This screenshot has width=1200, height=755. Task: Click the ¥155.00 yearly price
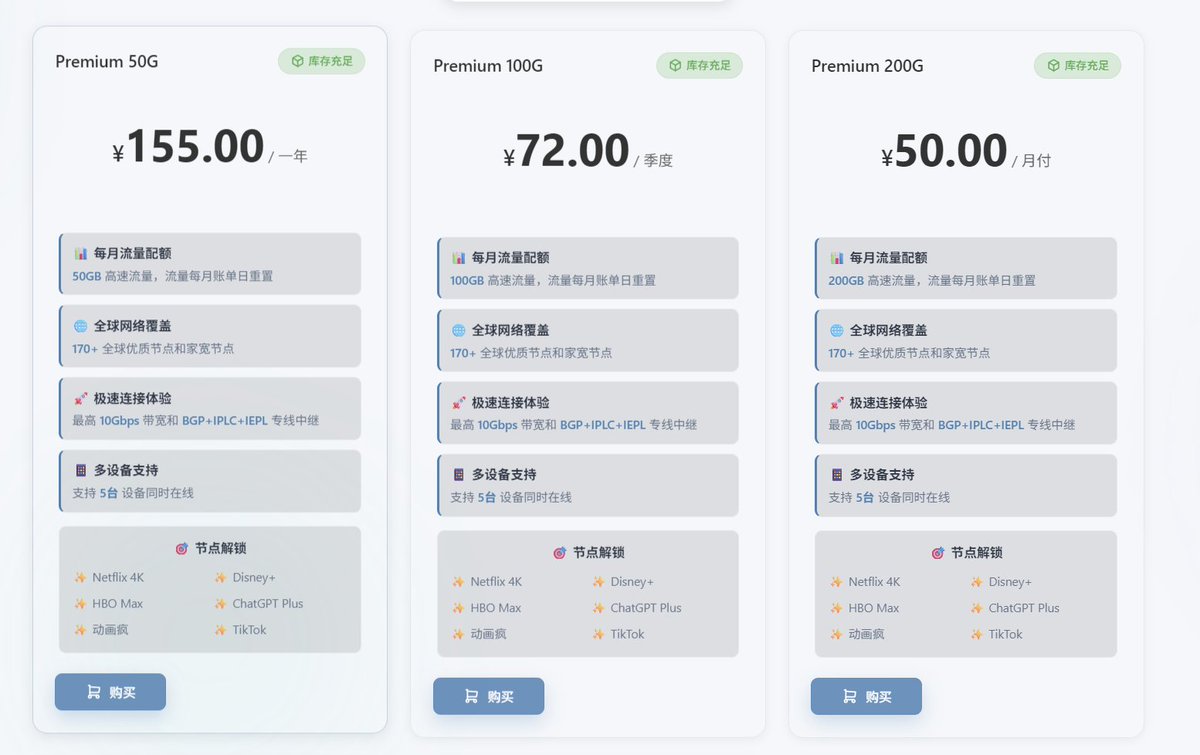188,147
